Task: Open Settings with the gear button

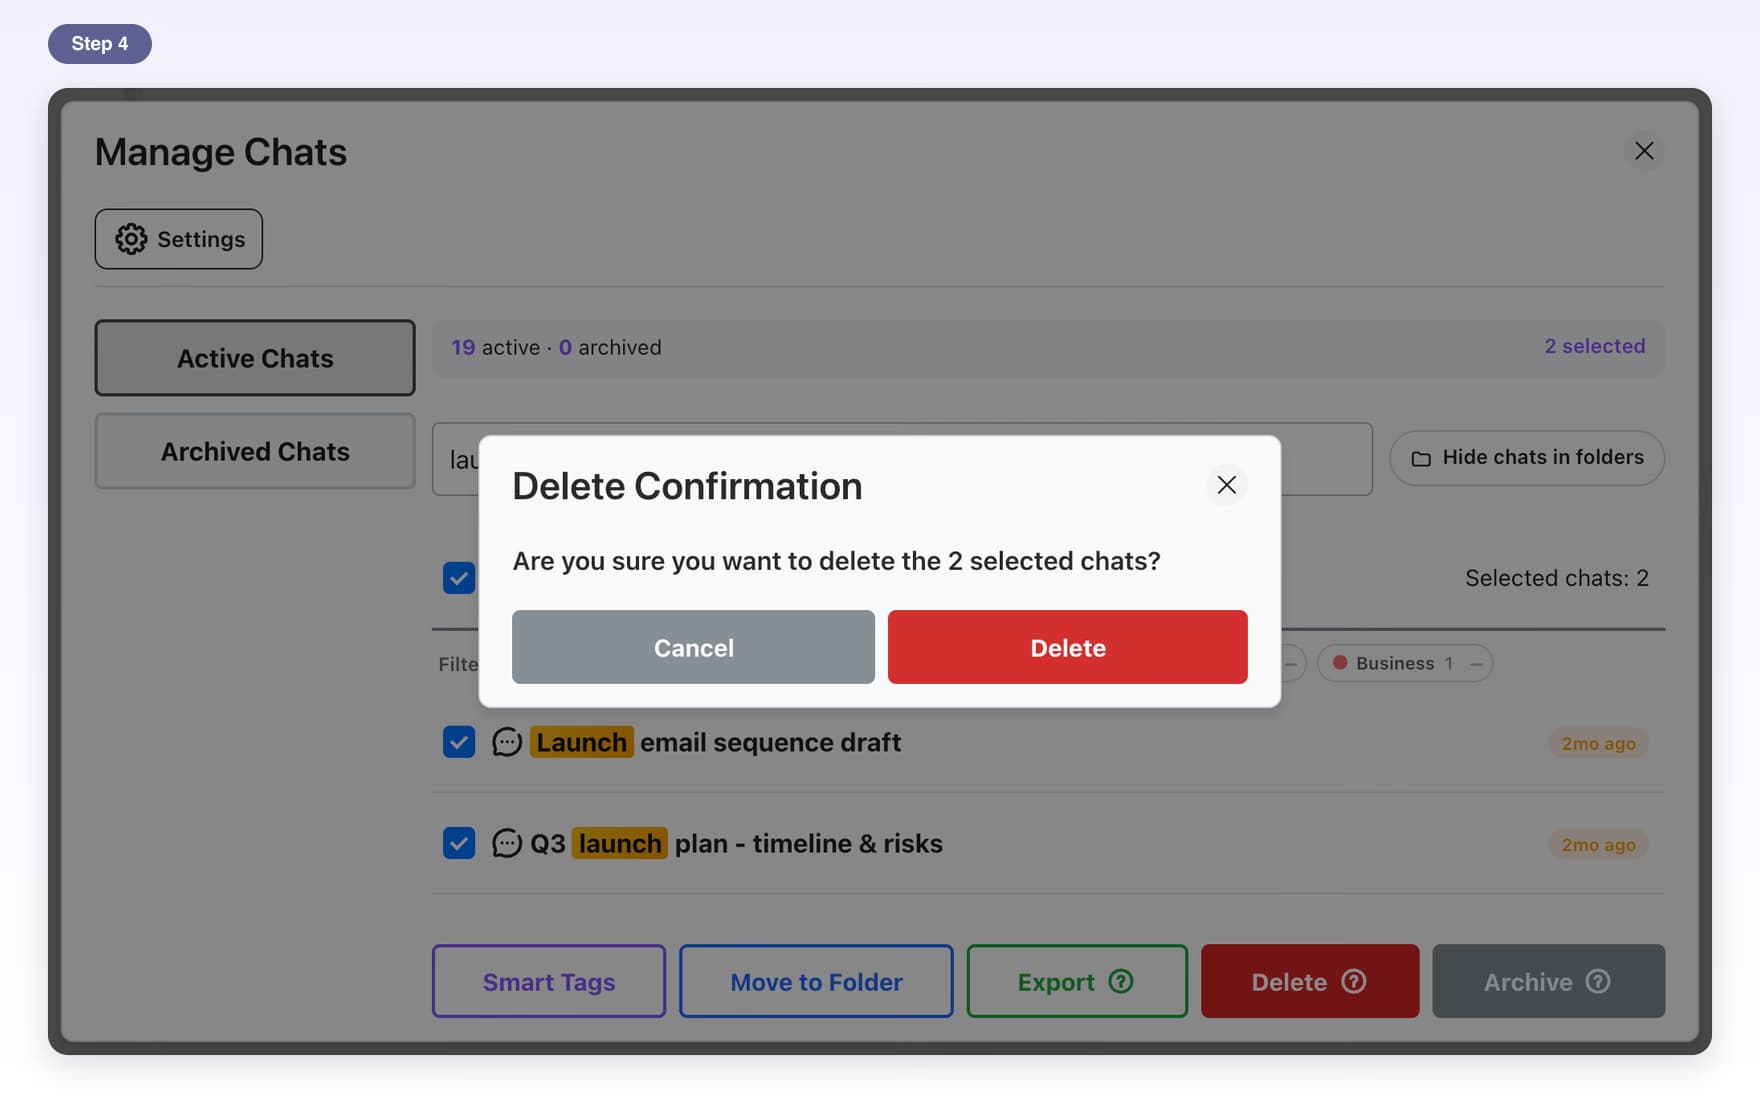Action: click(x=179, y=239)
